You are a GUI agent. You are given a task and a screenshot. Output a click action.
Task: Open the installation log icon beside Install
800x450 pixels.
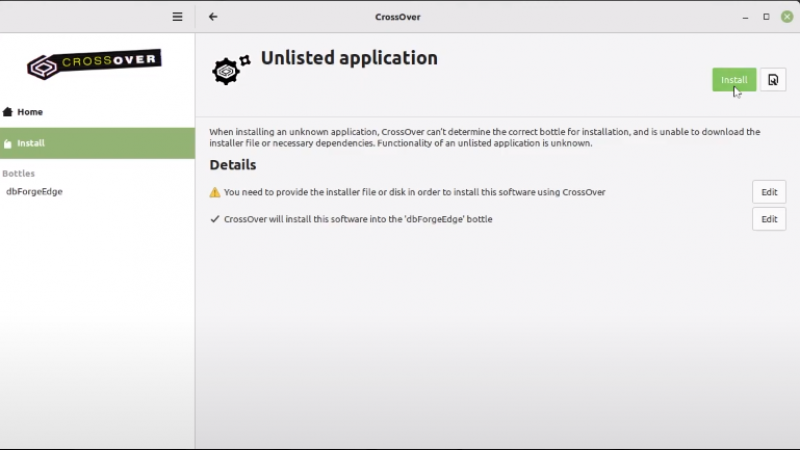(x=773, y=80)
